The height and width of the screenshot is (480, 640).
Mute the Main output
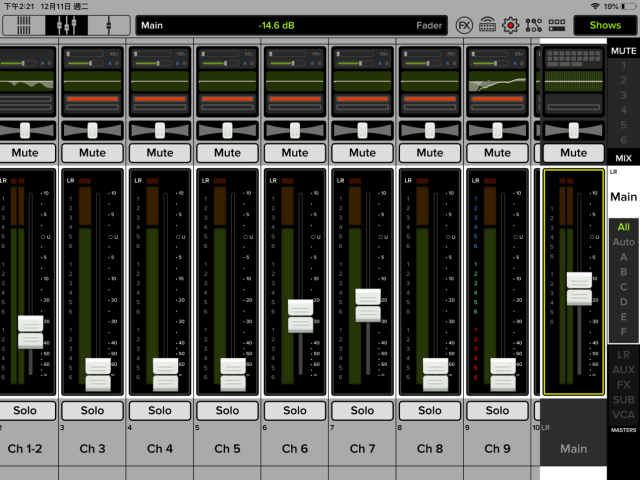tap(573, 153)
